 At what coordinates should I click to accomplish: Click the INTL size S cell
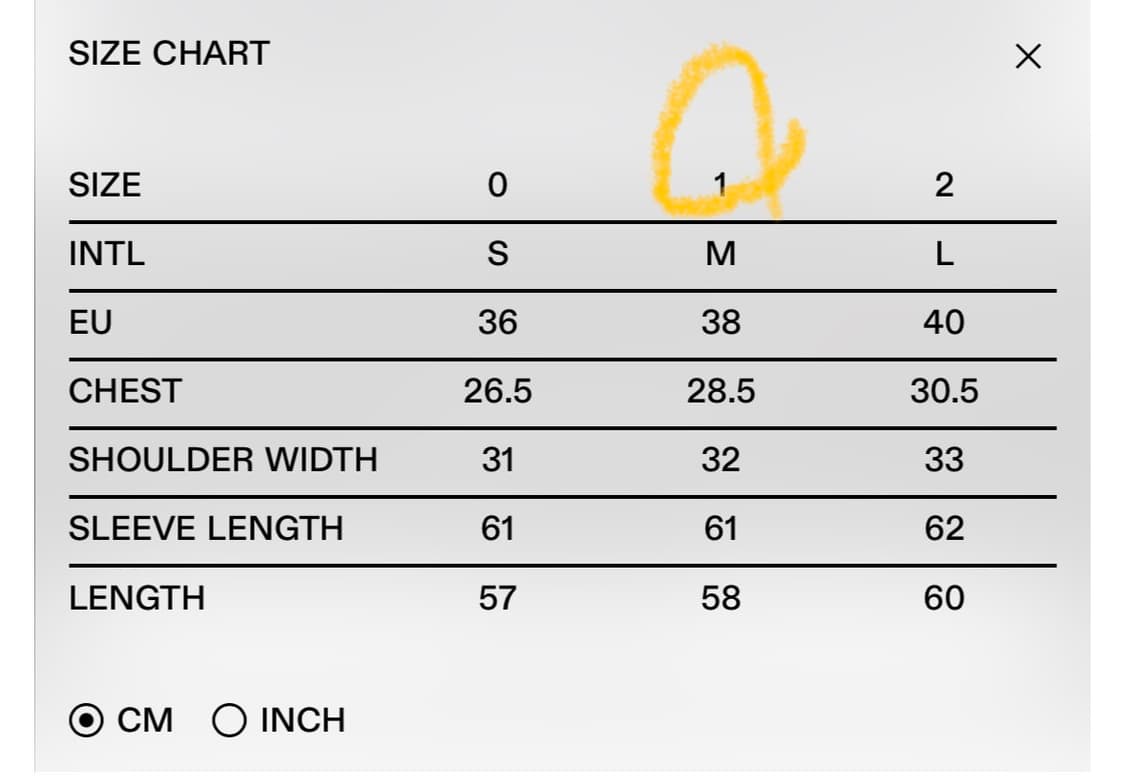[497, 254]
